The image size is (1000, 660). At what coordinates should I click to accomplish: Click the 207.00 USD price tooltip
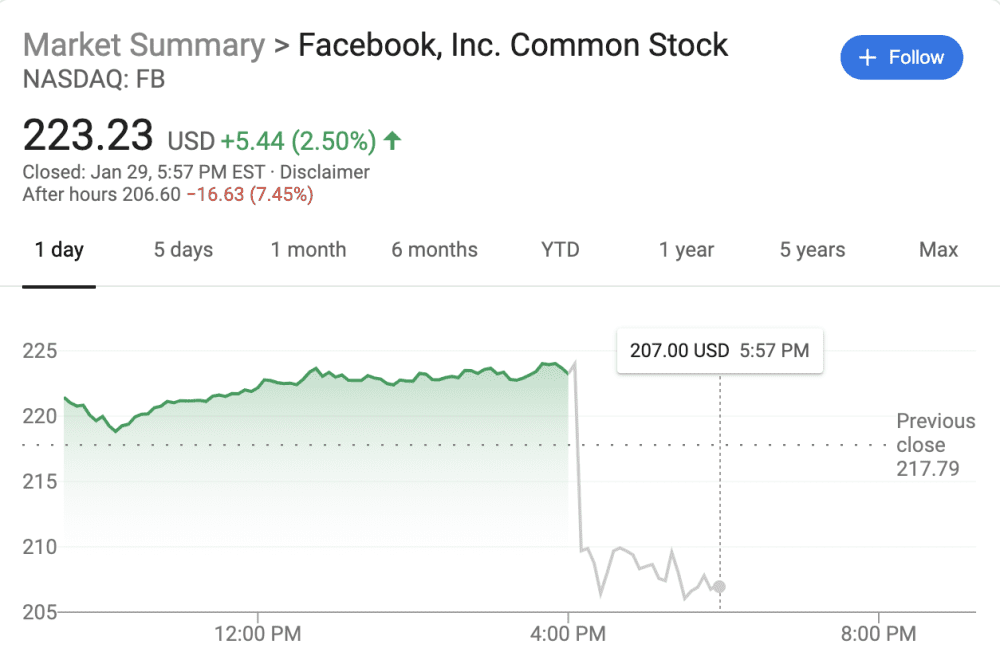coord(719,351)
